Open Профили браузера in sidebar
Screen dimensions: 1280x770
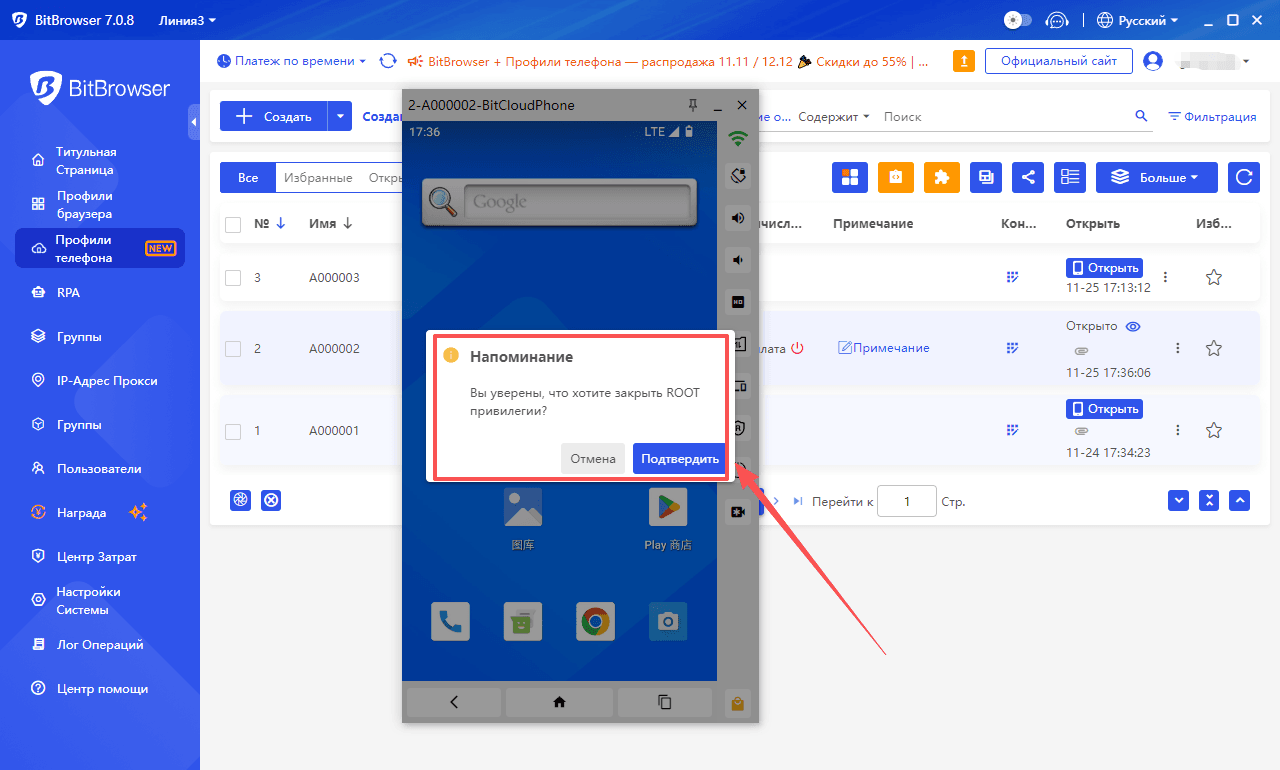[x=84, y=205]
